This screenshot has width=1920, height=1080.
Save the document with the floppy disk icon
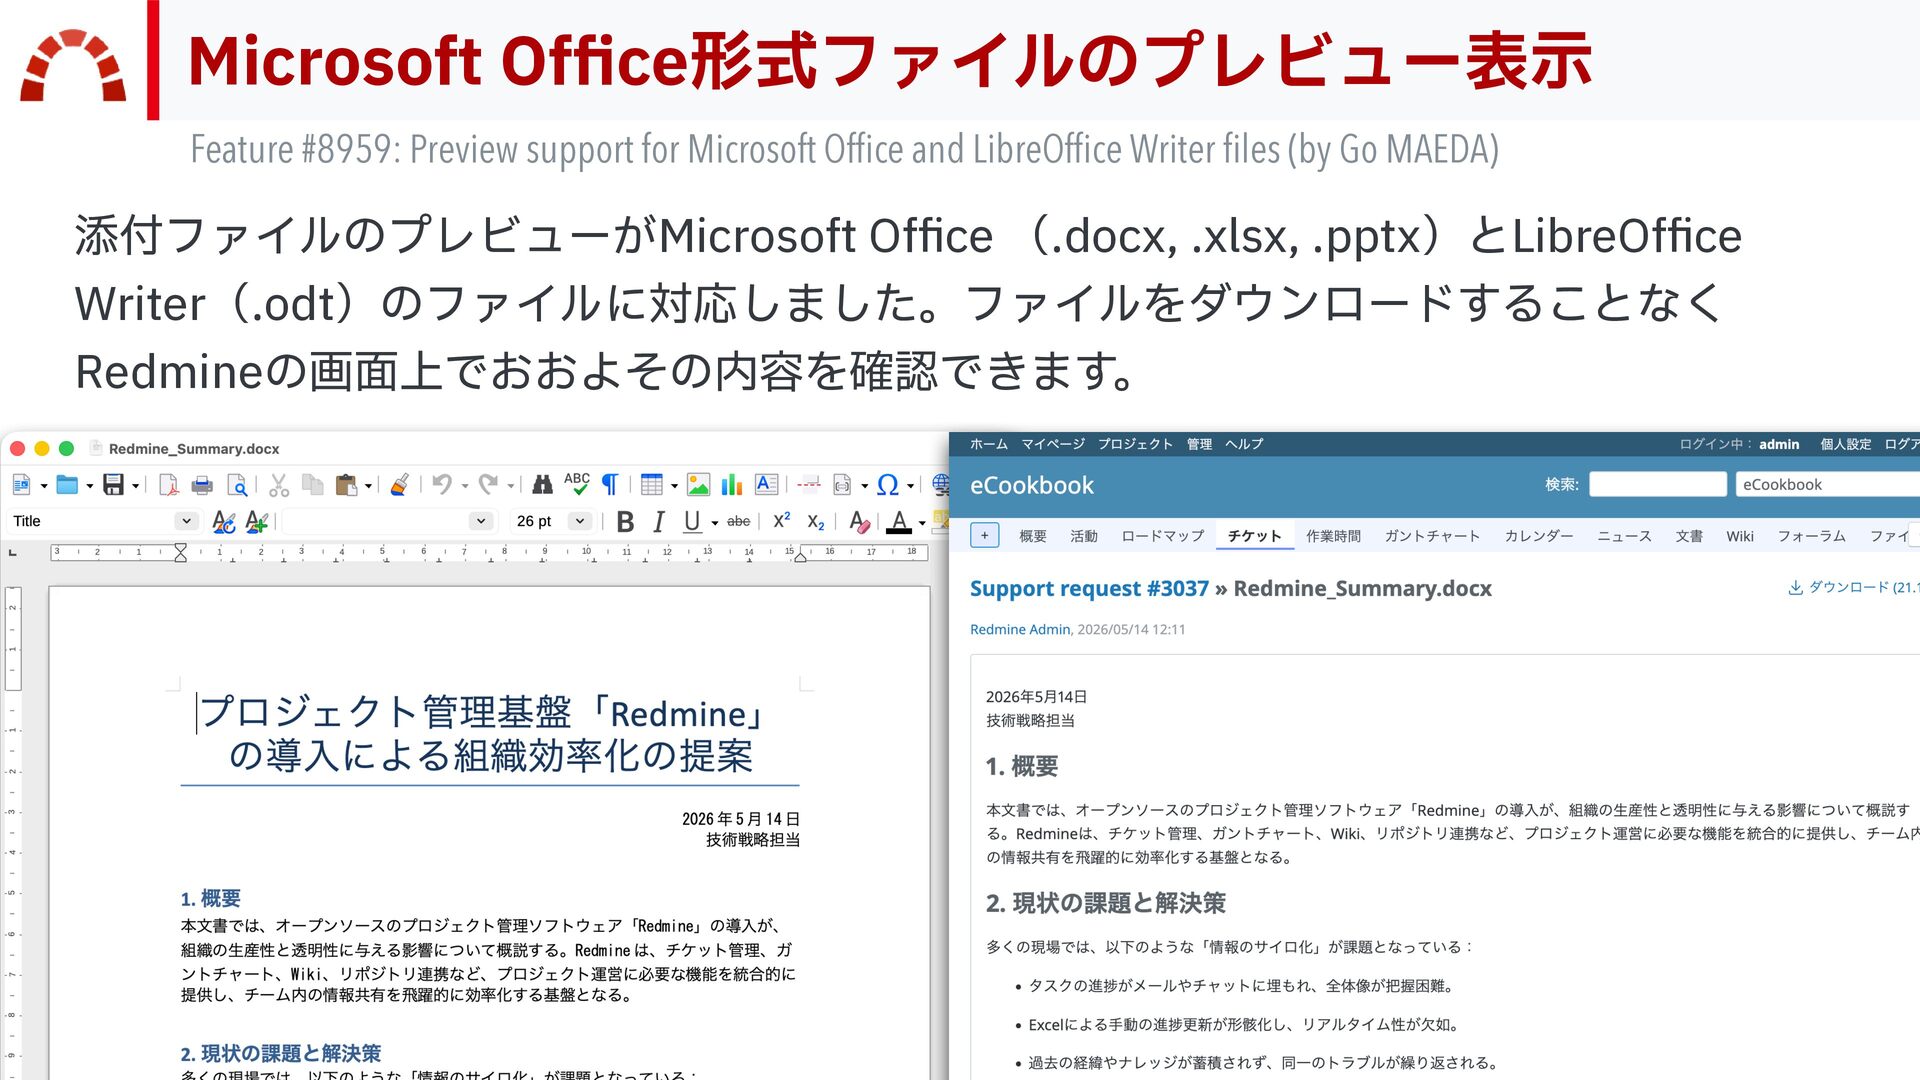click(114, 486)
